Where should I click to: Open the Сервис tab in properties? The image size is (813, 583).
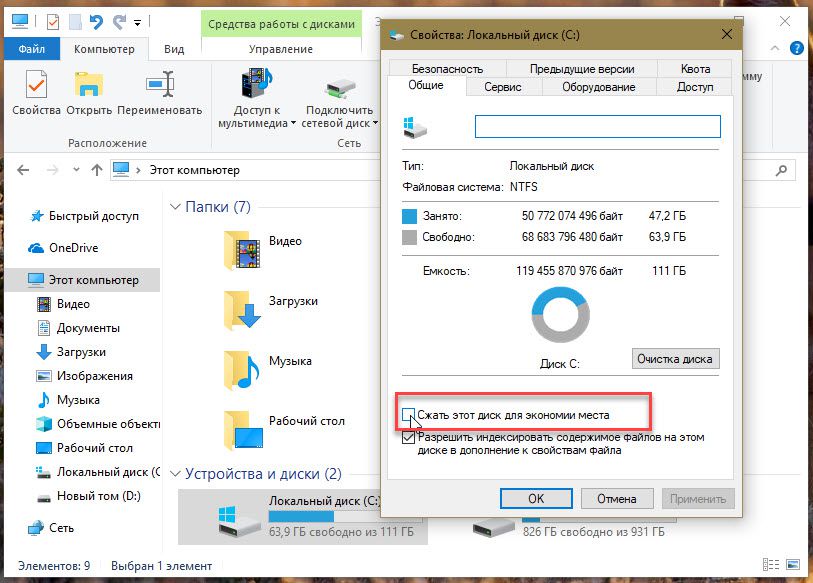(503, 87)
